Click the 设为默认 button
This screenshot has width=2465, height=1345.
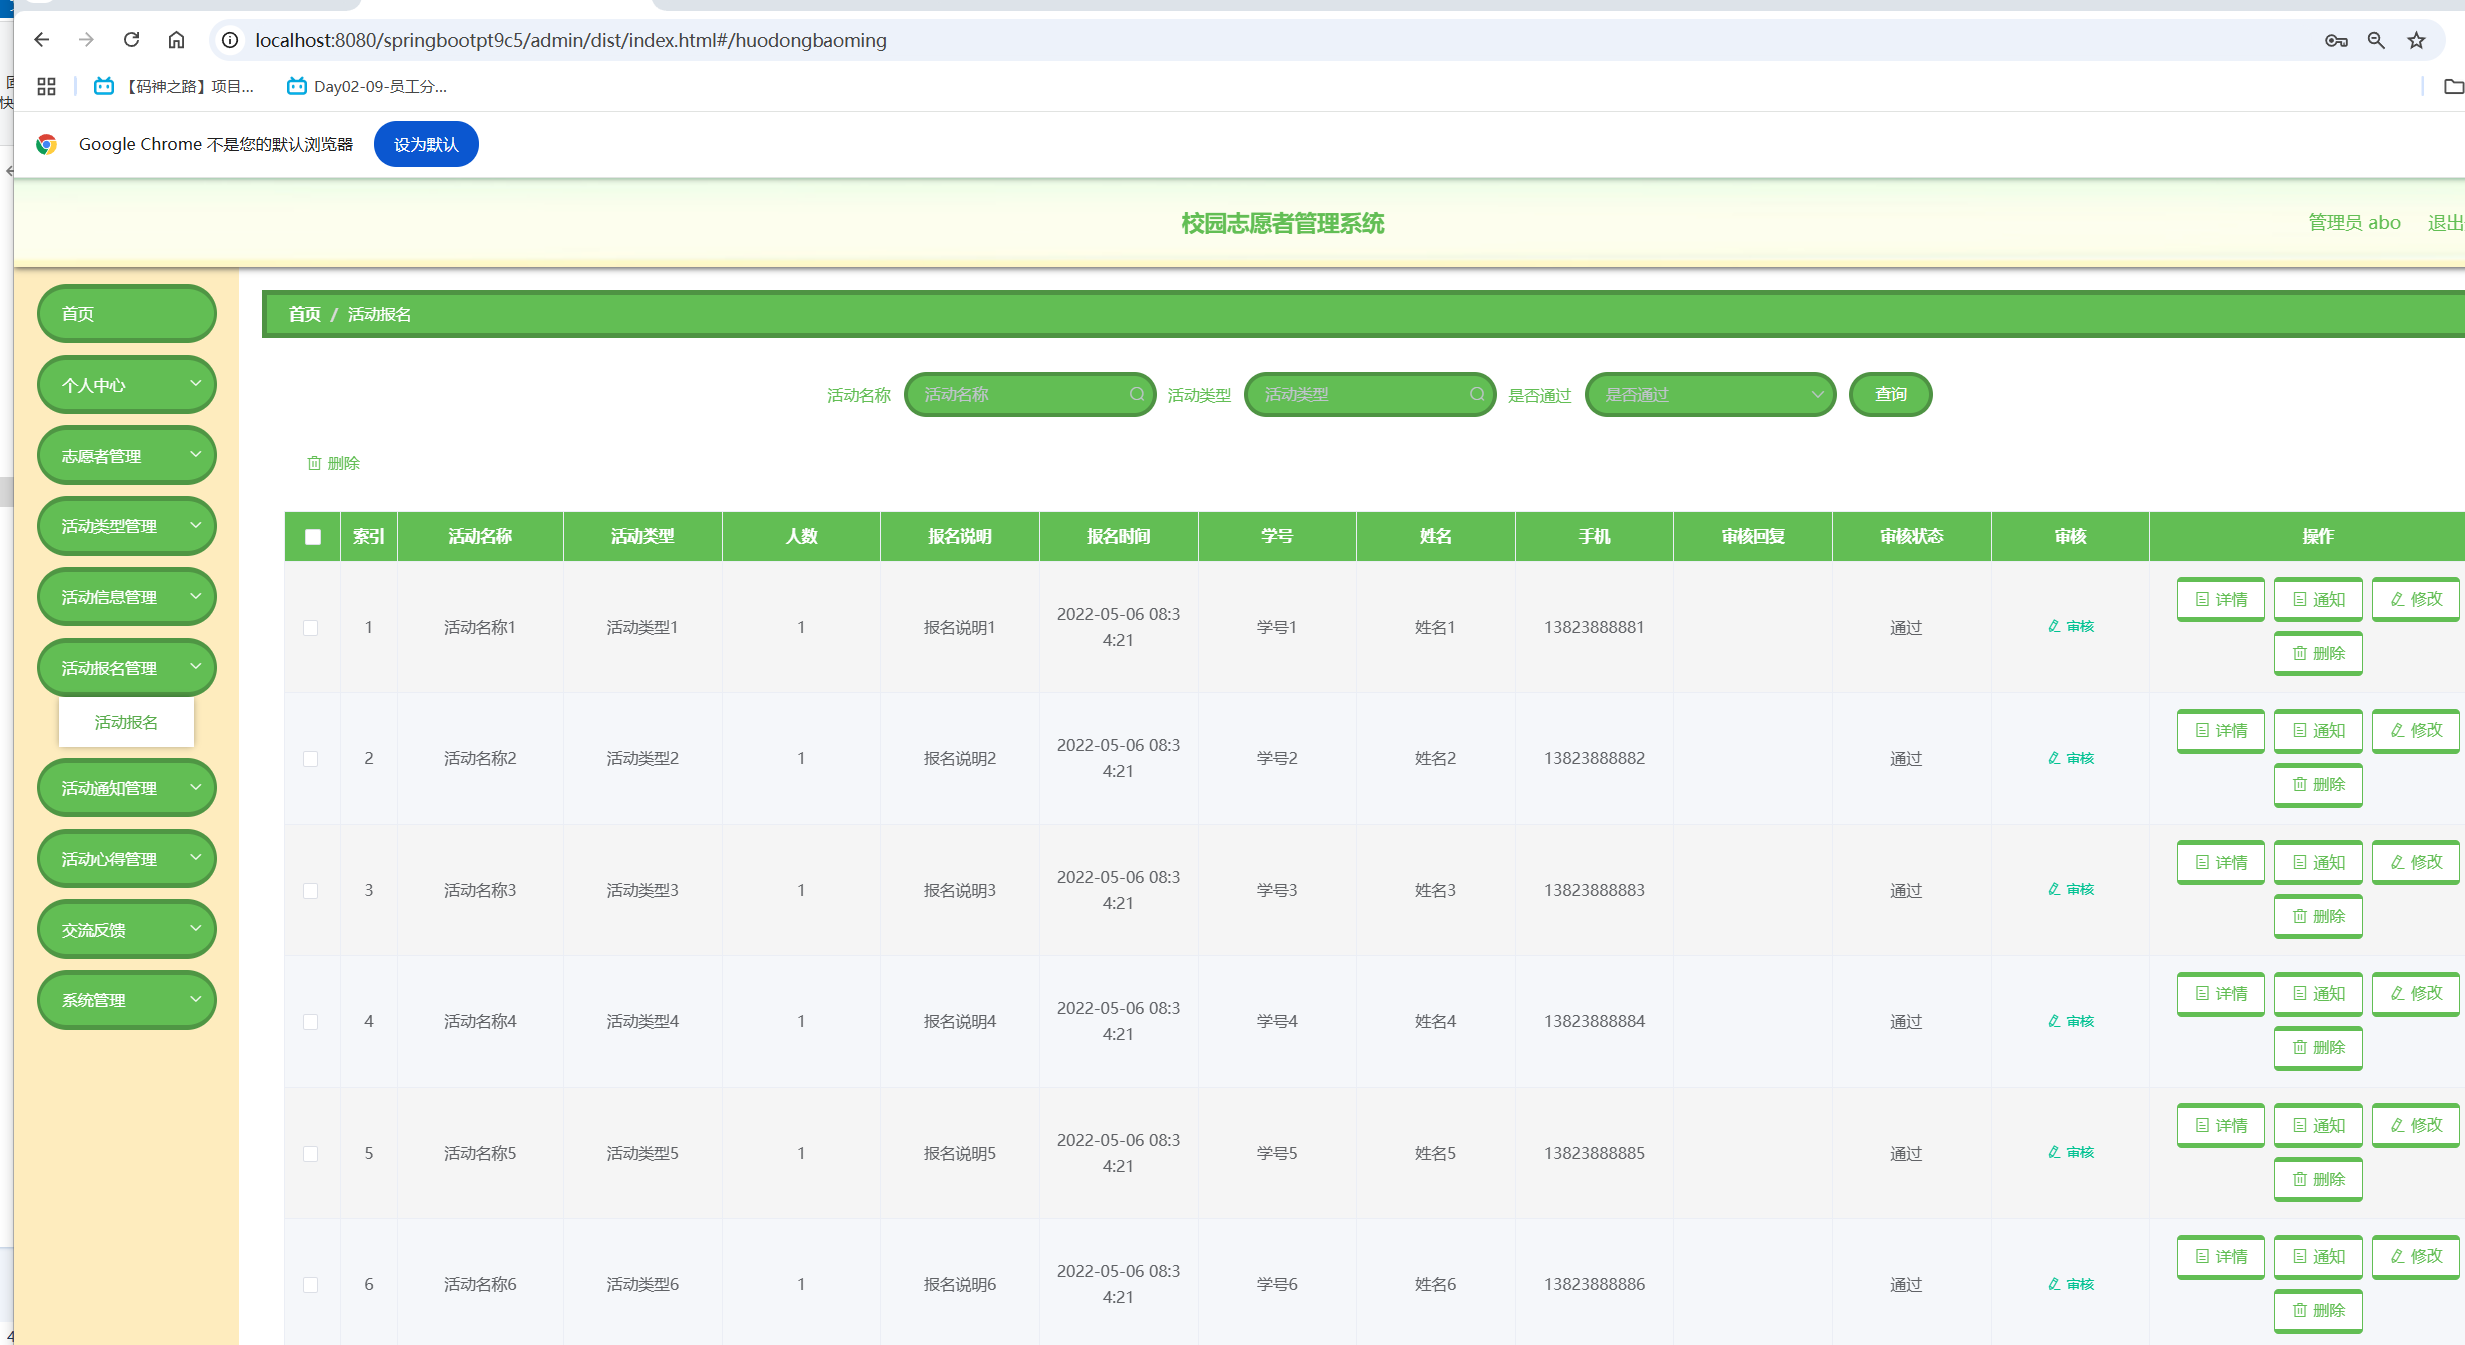tap(426, 144)
